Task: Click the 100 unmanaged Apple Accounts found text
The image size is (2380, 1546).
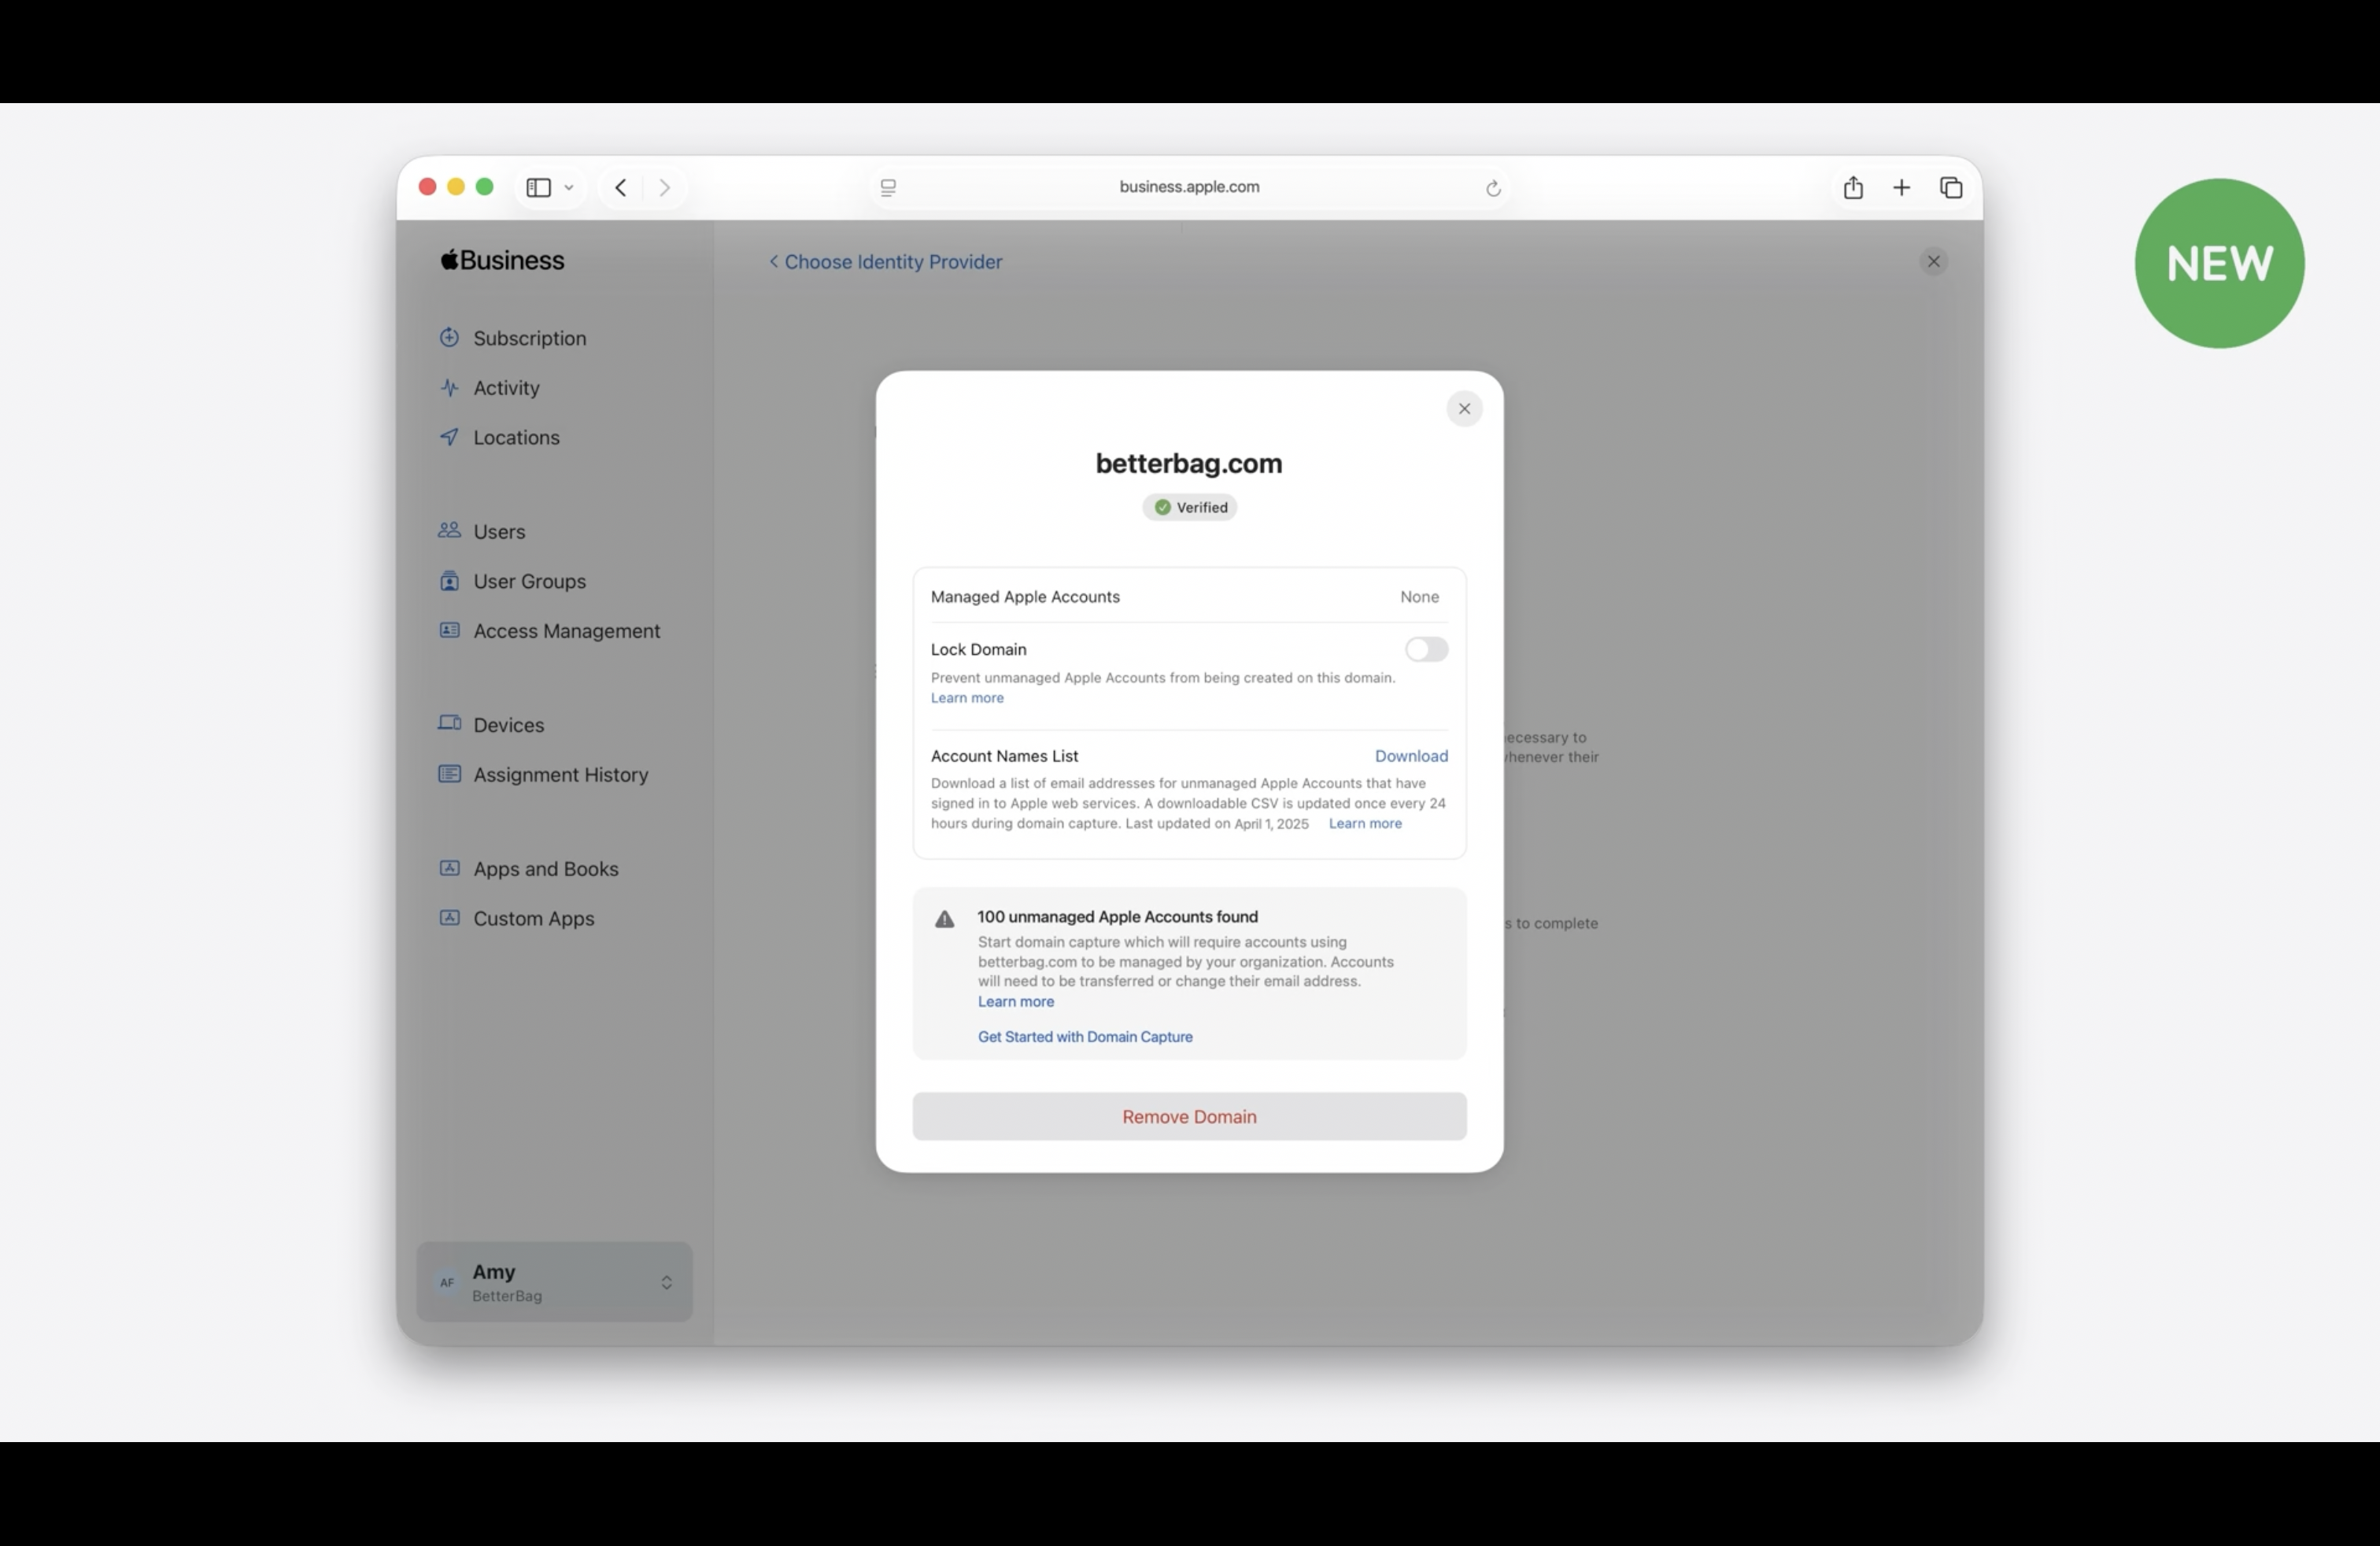Action: click(1117, 916)
